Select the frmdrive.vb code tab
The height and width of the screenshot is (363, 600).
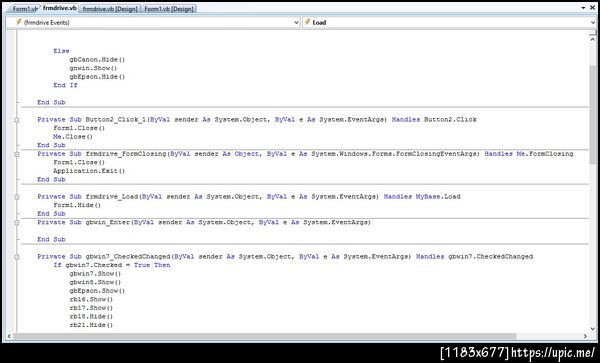[59, 8]
